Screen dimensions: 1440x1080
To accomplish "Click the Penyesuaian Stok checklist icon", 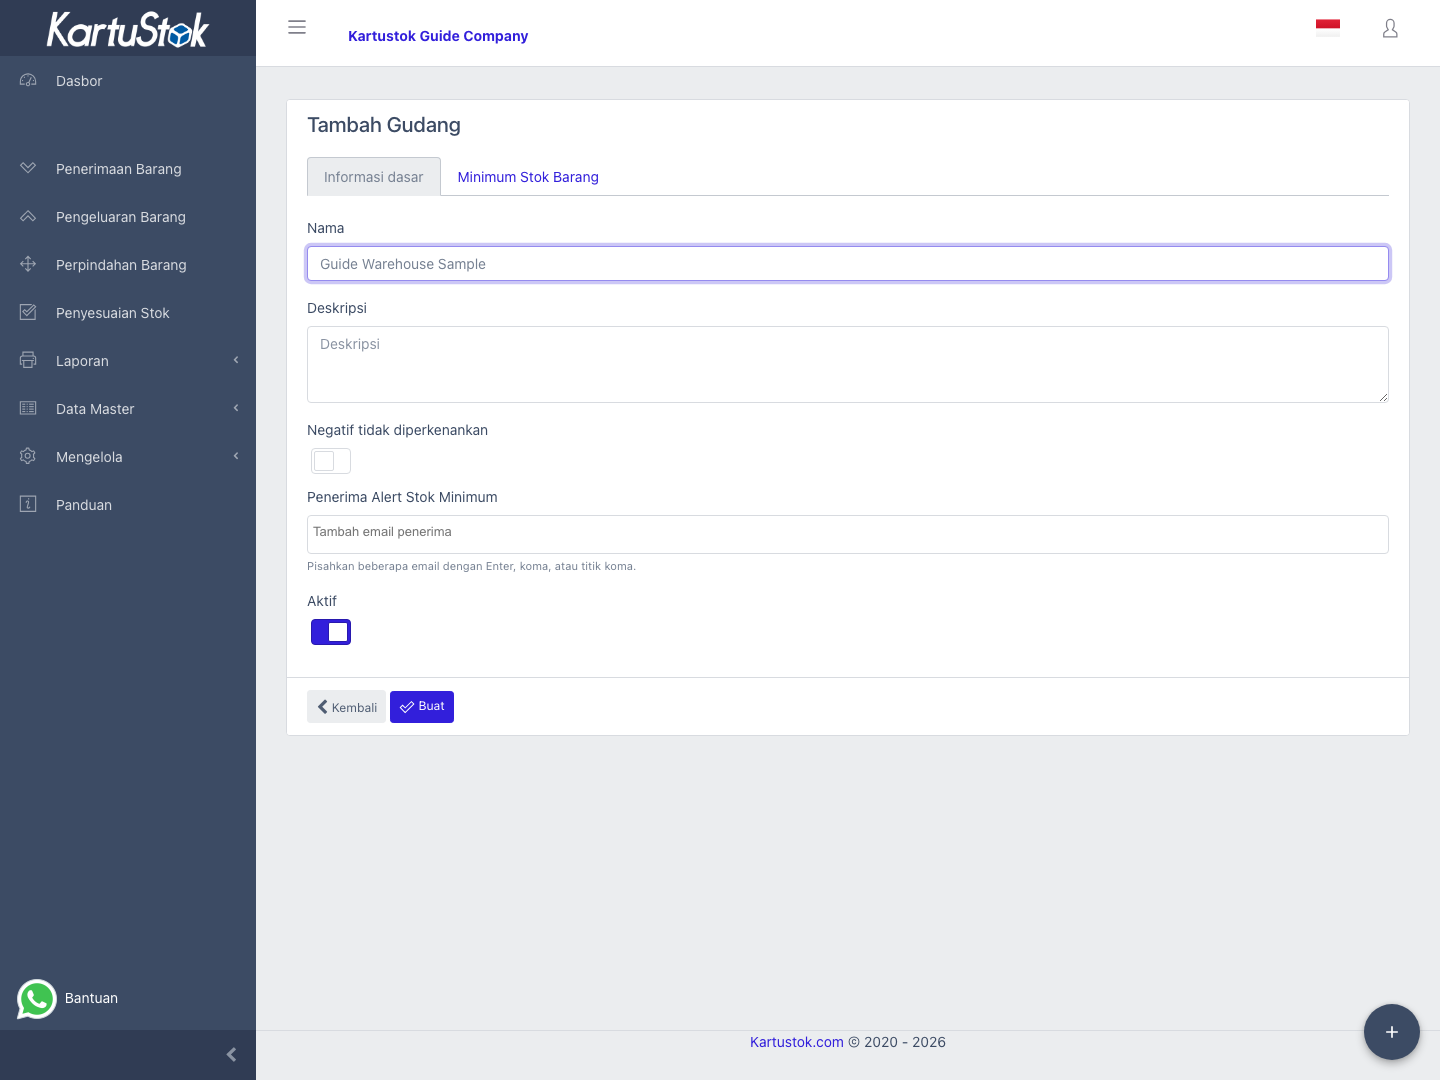I will click(28, 312).
